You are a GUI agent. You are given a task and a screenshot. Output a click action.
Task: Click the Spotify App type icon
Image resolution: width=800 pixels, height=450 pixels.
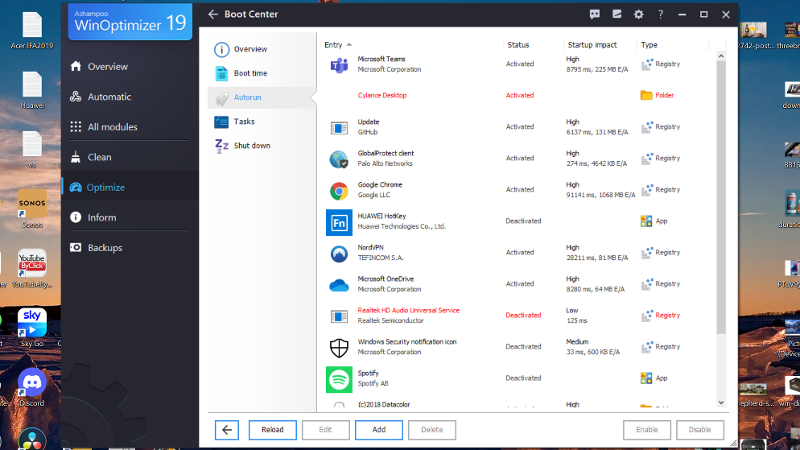click(x=646, y=378)
